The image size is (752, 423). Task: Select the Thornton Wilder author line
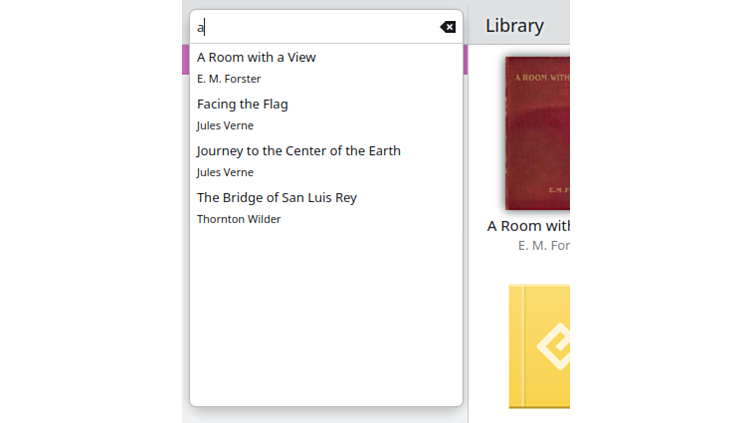pyautogui.click(x=238, y=219)
